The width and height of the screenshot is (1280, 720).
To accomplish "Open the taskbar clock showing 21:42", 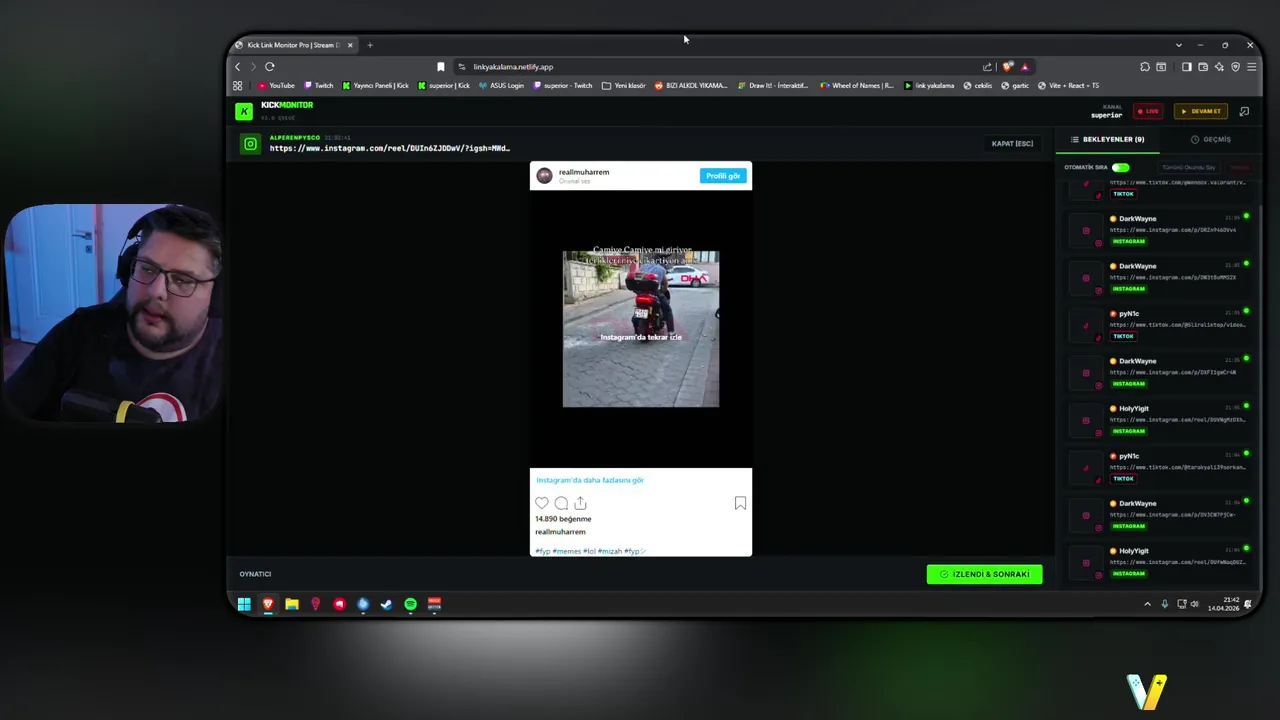I will (x=1225, y=604).
